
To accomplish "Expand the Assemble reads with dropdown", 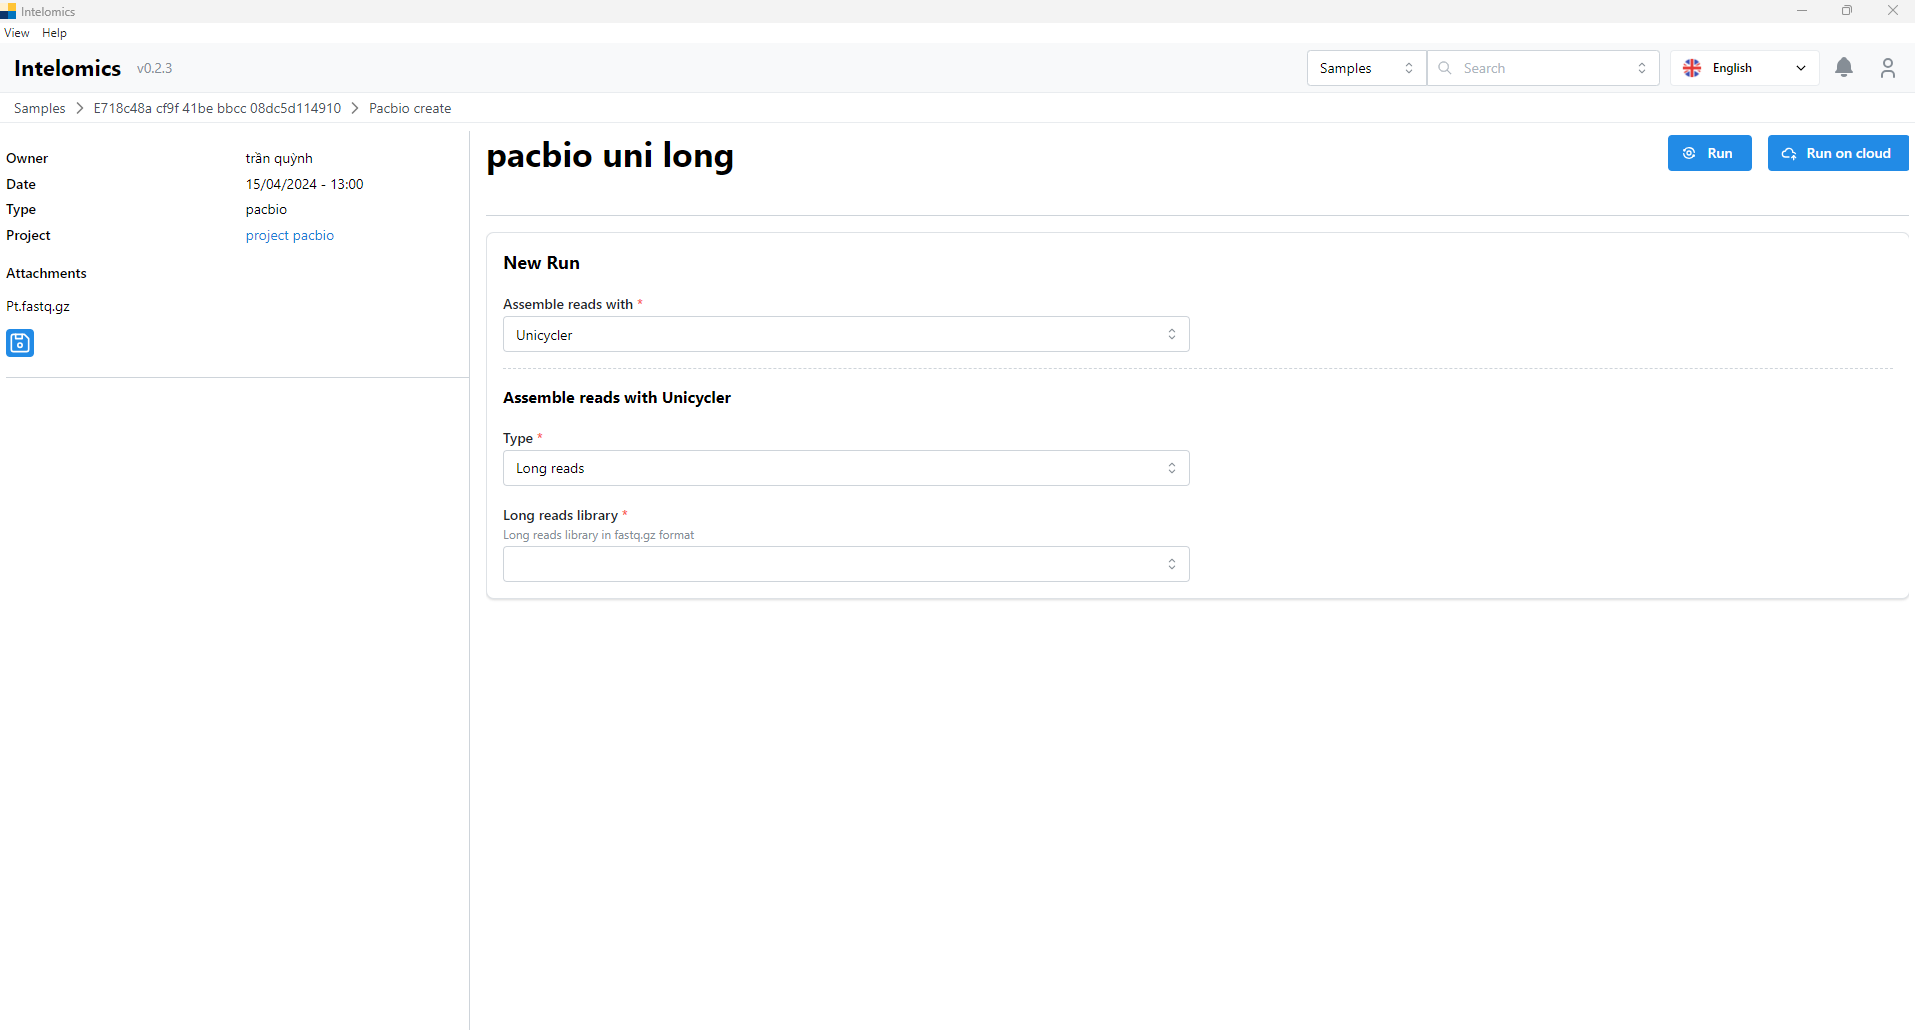I will (x=846, y=335).
